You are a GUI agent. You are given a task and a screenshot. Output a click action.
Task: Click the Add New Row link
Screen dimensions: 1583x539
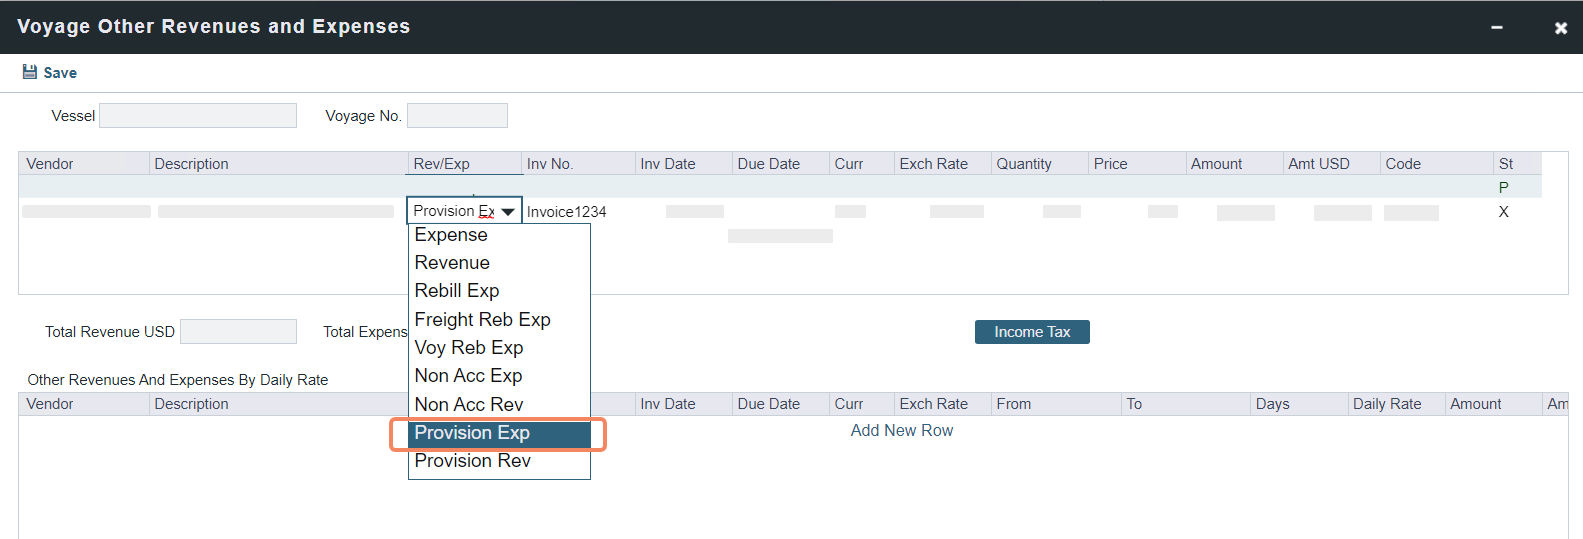click(x=901, y=431)
